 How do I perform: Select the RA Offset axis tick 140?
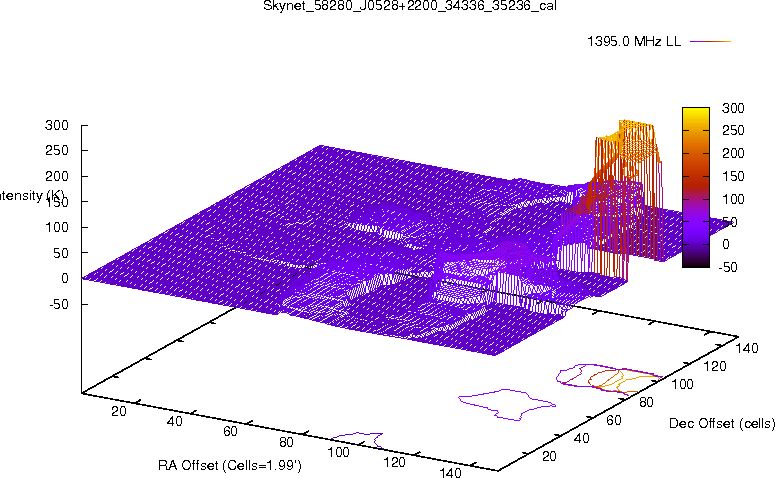450,472
